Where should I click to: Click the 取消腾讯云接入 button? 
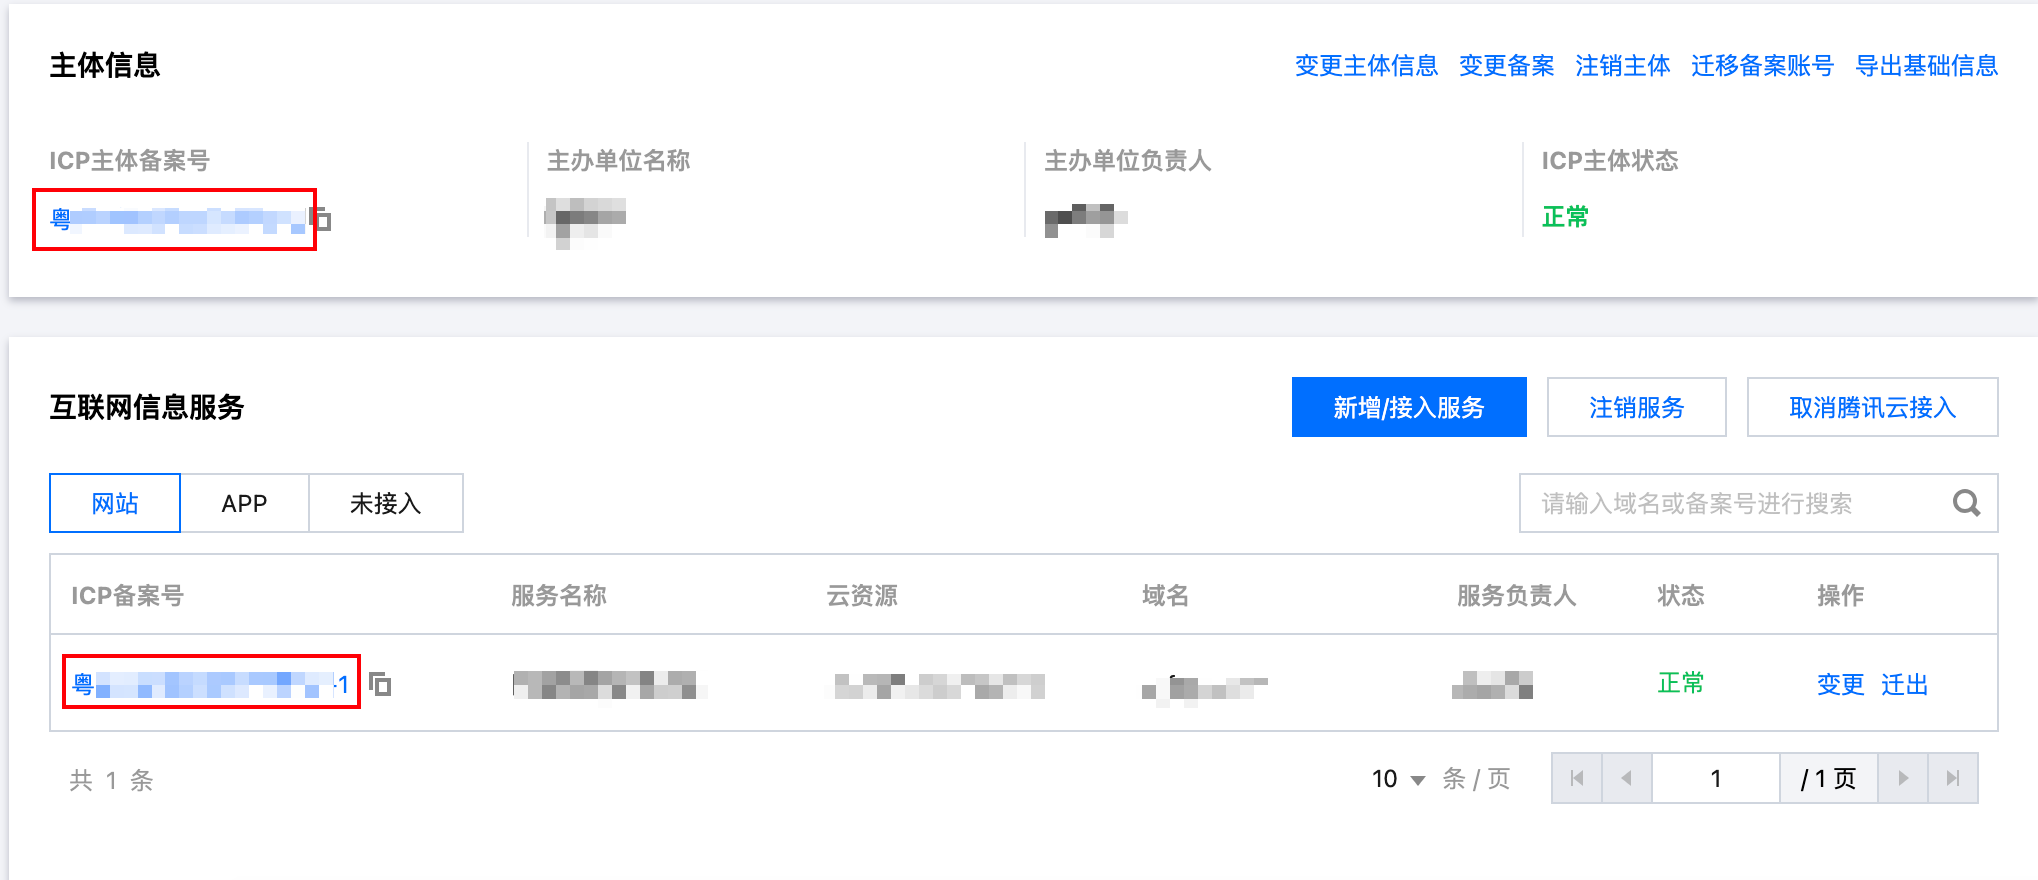[x=1872, y=407]
